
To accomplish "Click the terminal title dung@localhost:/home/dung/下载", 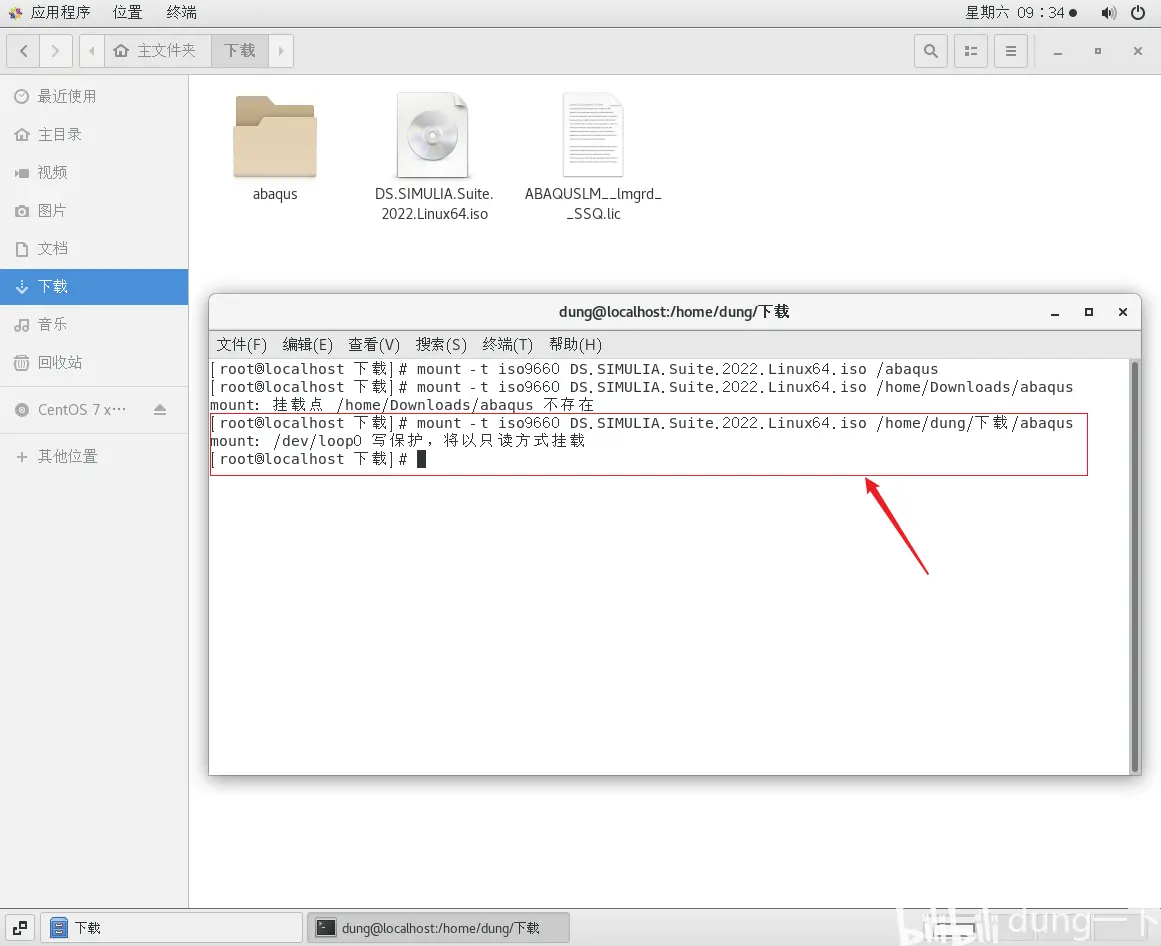I will pos(674,312).
